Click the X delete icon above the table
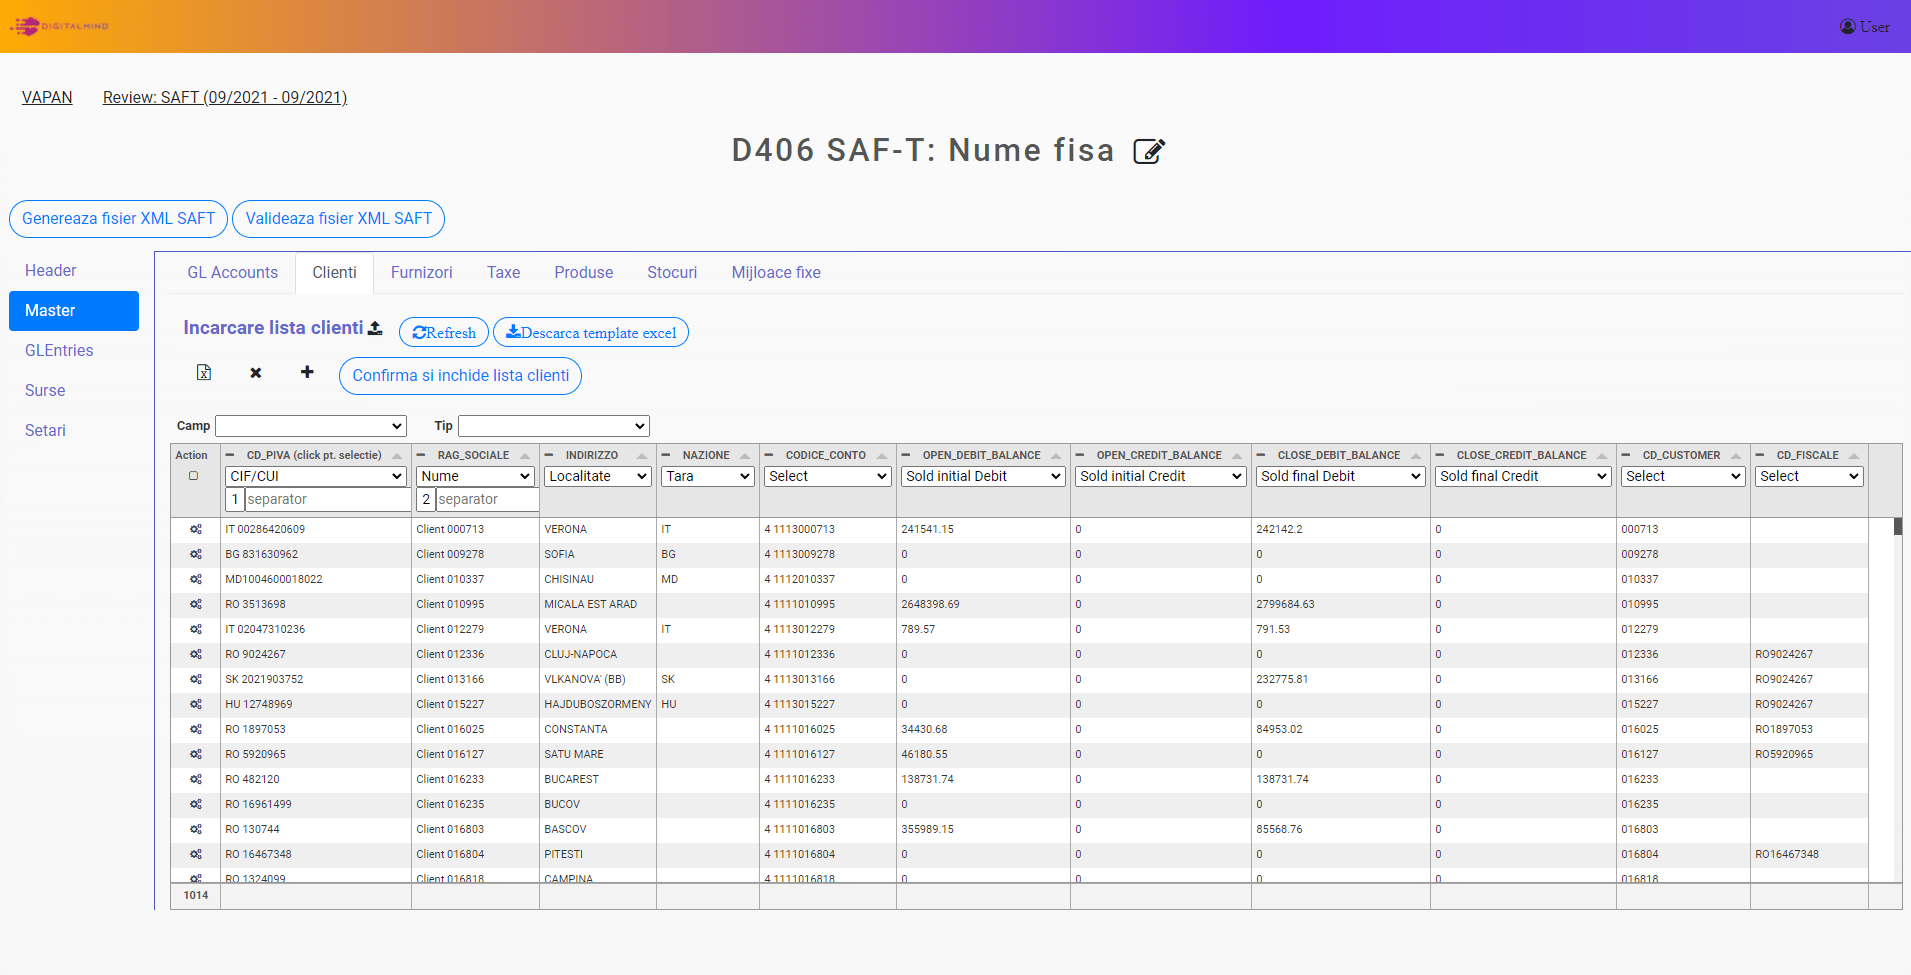Image resolution: width=1911 pixels, height=975 pixels. coord(256,373)
